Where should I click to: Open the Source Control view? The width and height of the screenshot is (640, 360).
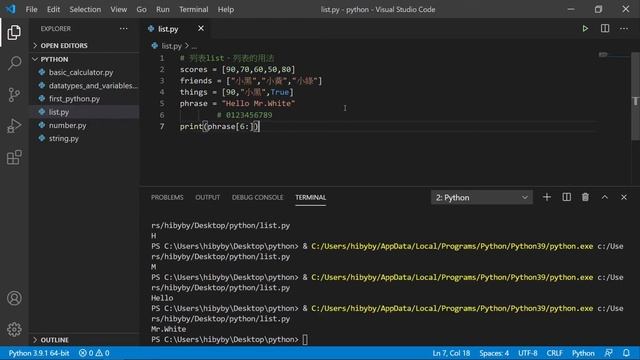14,94
